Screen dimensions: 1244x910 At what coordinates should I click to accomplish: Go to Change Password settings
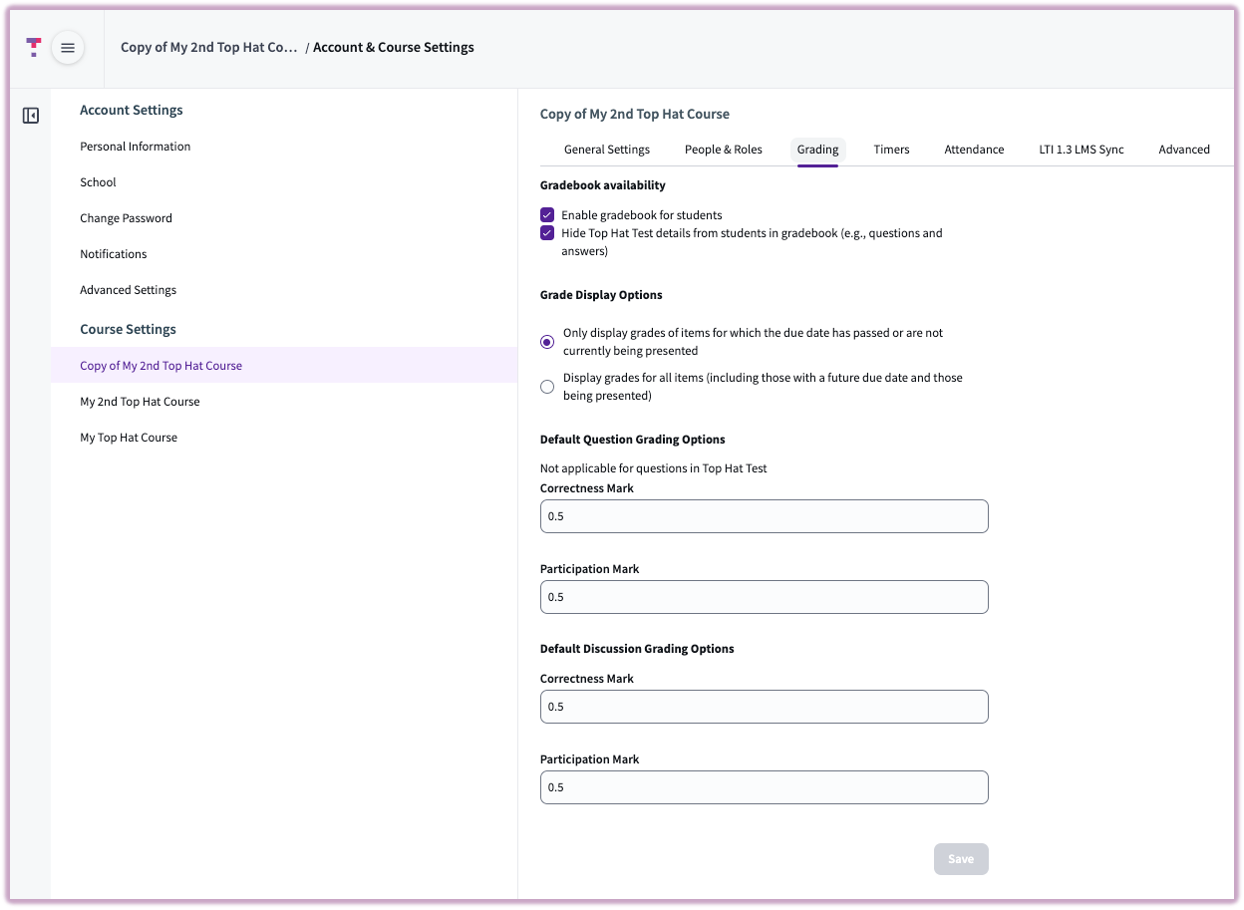coord(126,217)
